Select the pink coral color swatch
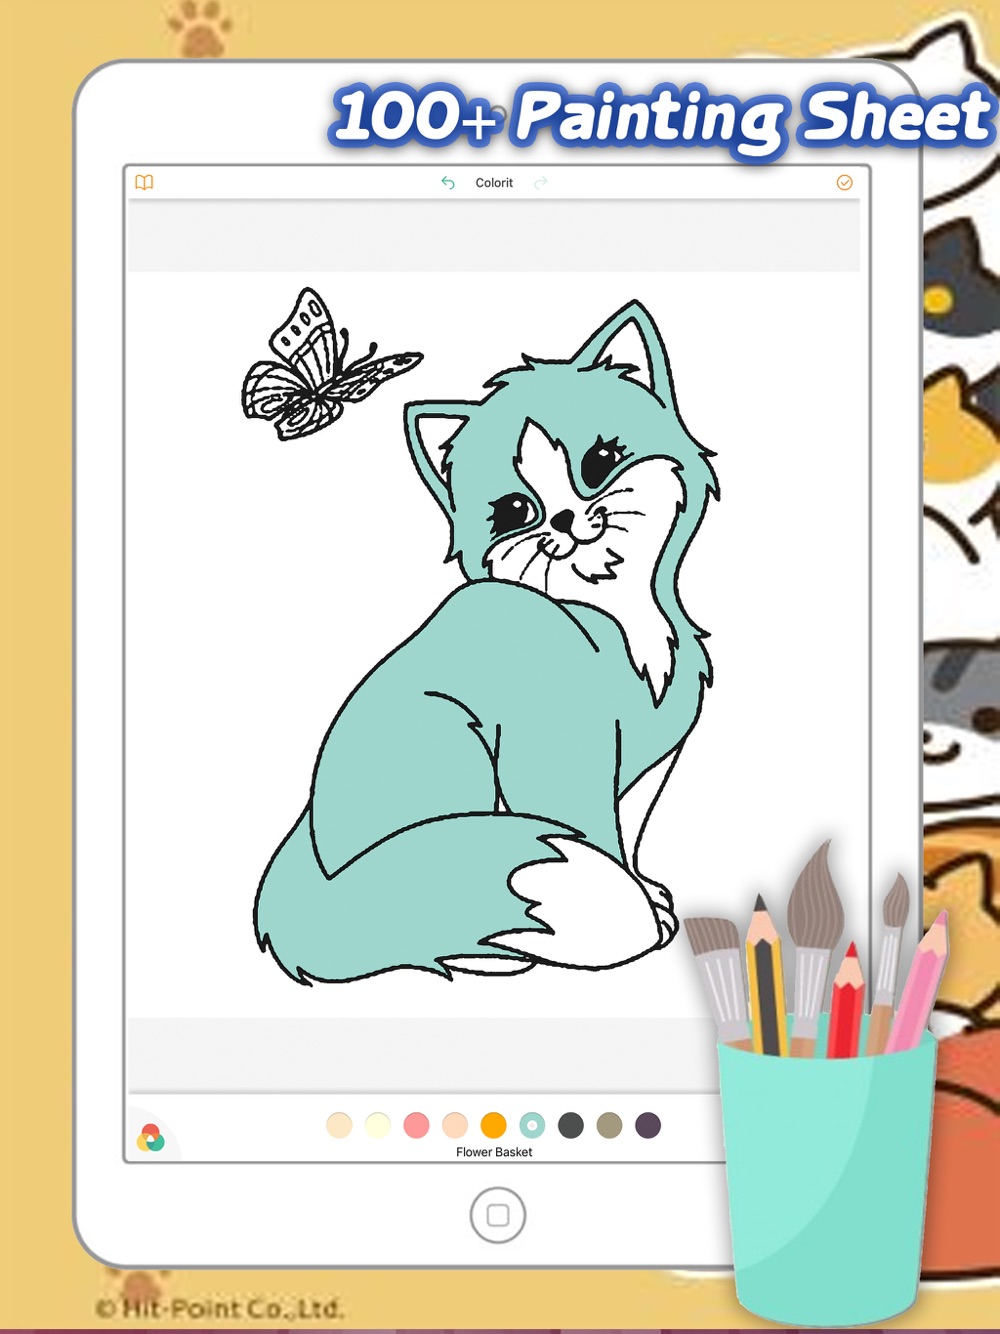 point(416,1125)
